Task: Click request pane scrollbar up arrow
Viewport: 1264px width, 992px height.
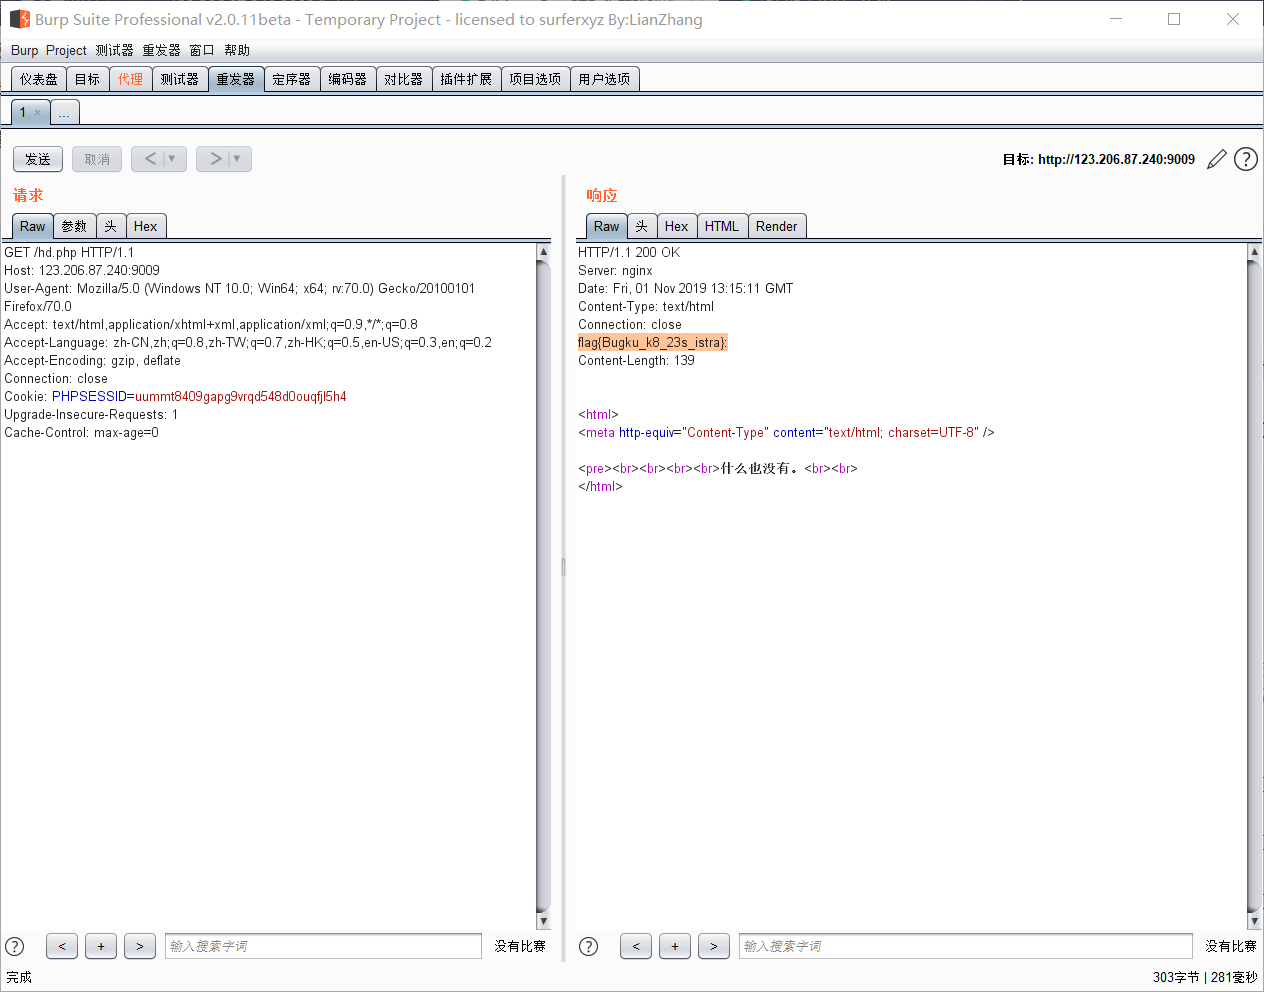Action: (x=543, y=252)
